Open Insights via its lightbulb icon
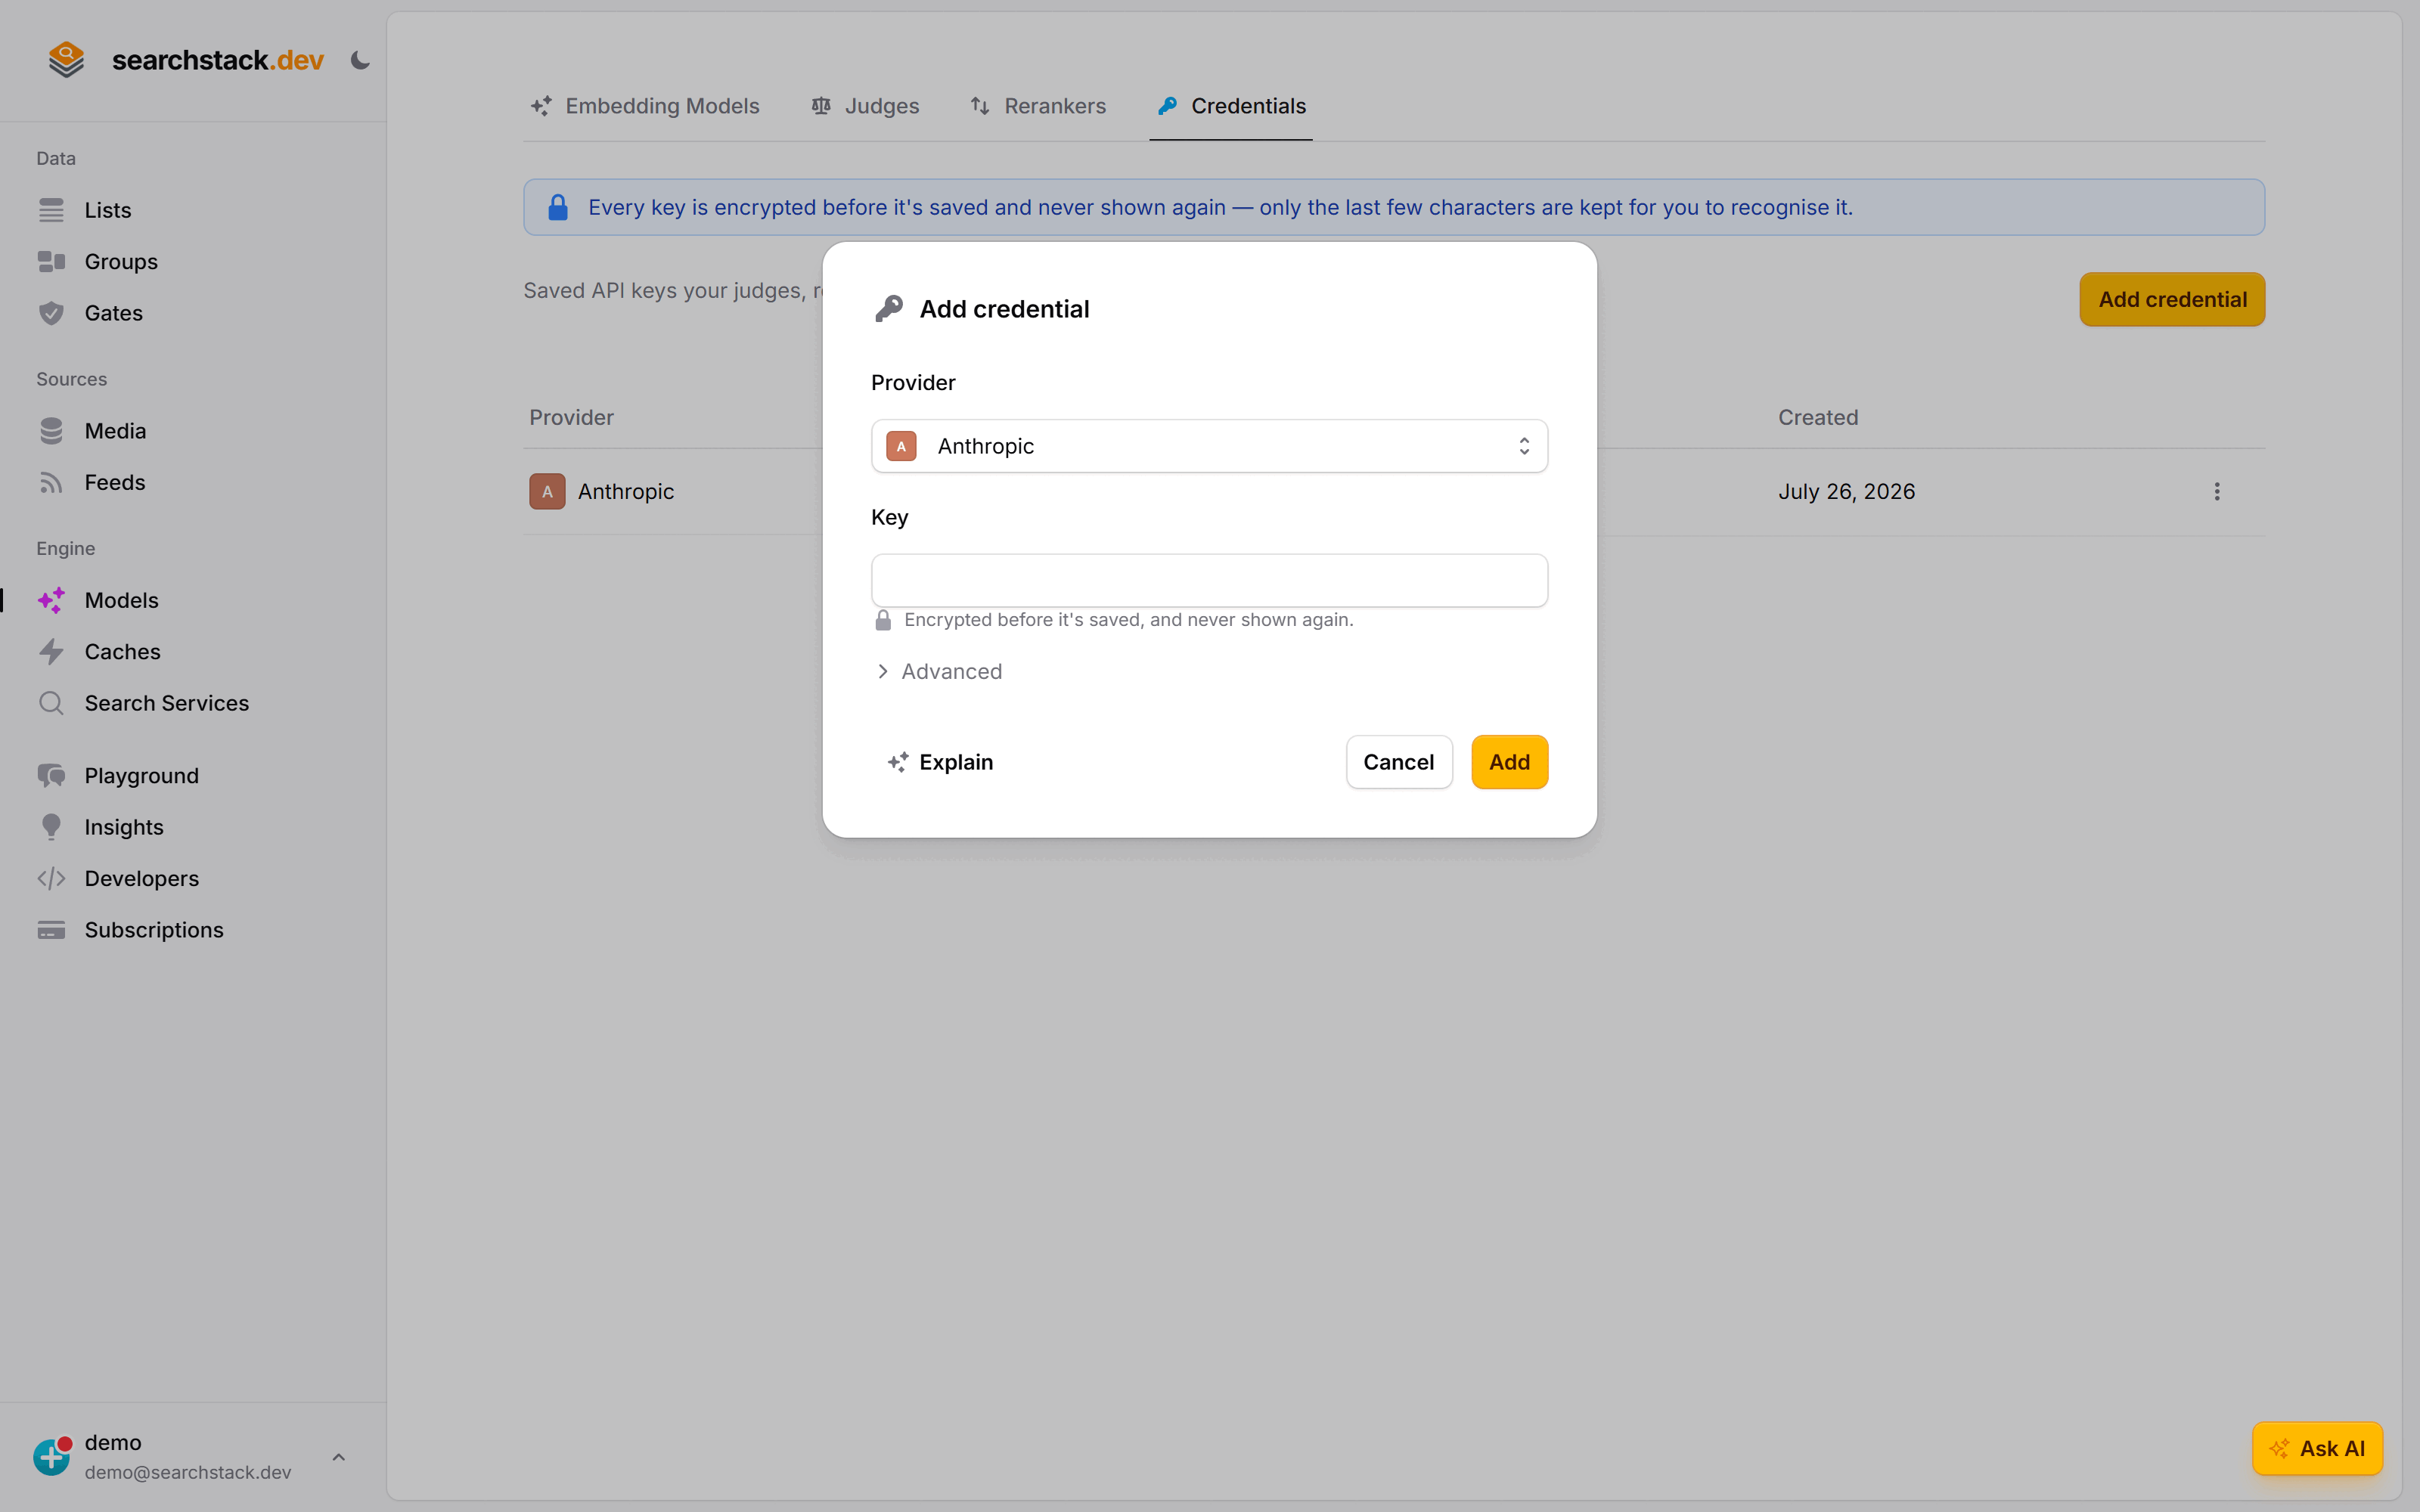The width and height of the screenshot is (2420, 1512). point(51,827)
